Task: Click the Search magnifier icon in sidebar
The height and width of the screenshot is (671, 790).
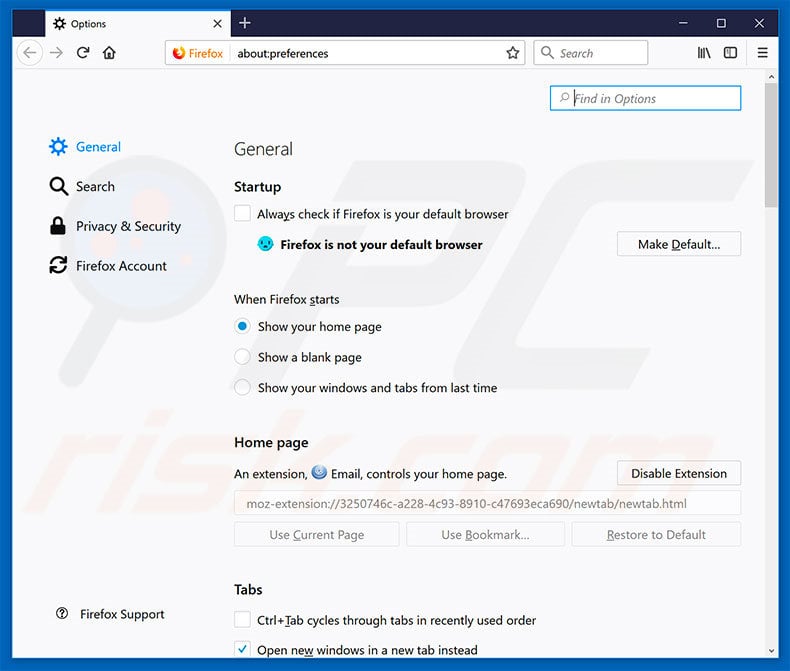Action: pos(58,186)
